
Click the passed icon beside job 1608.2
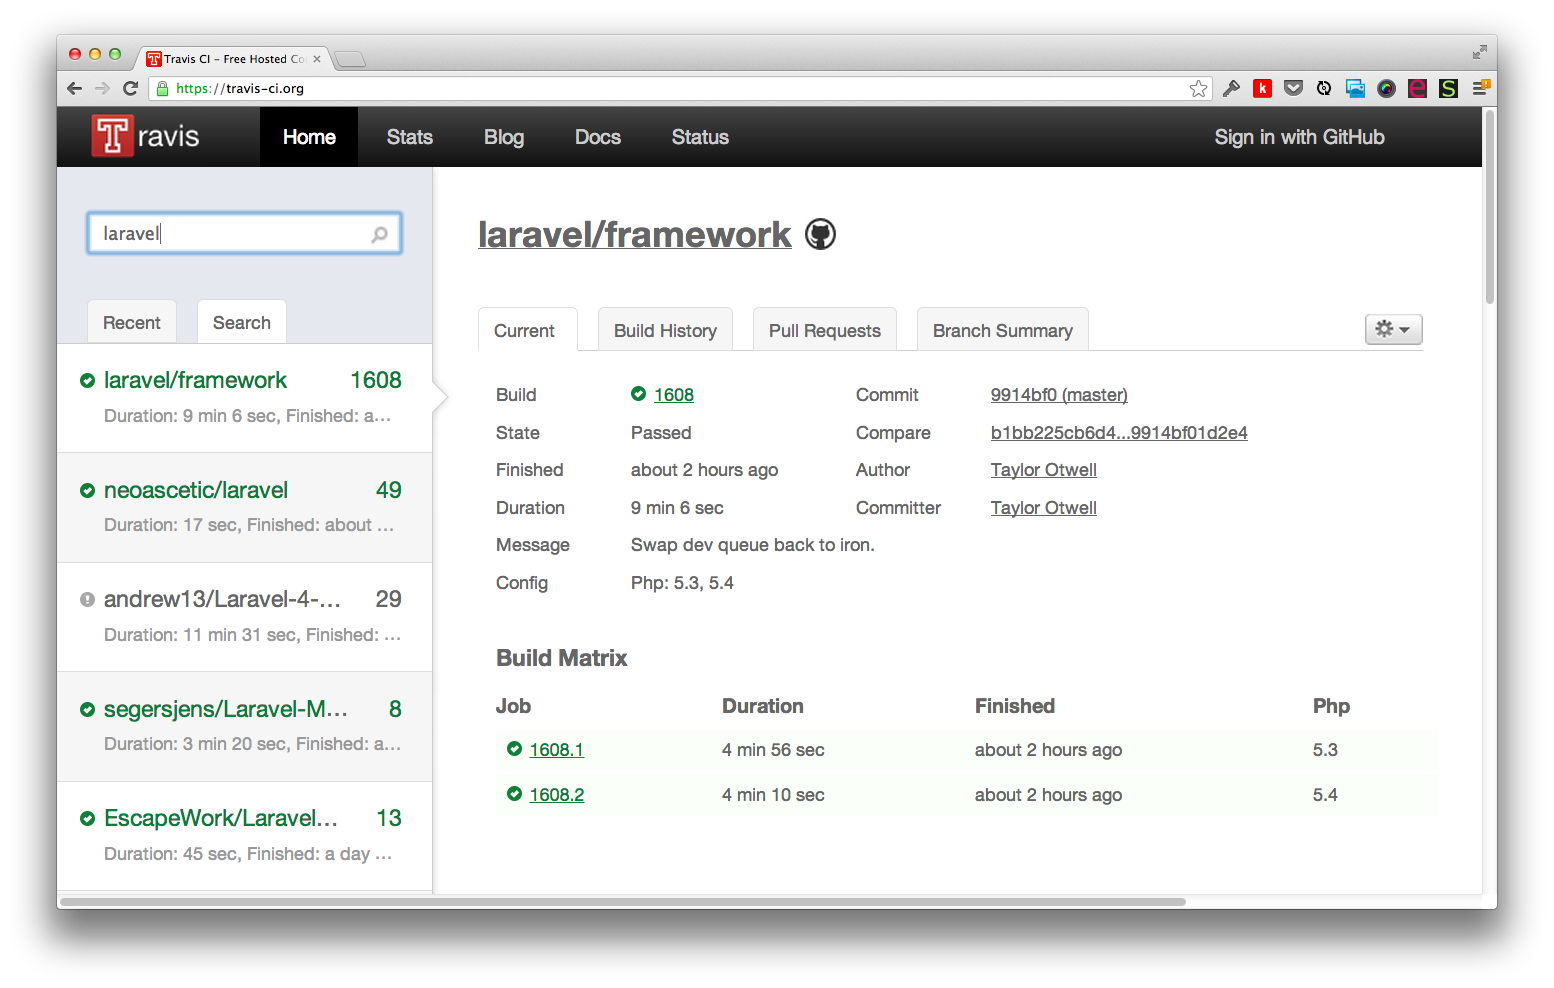click(x=514, y=794)
